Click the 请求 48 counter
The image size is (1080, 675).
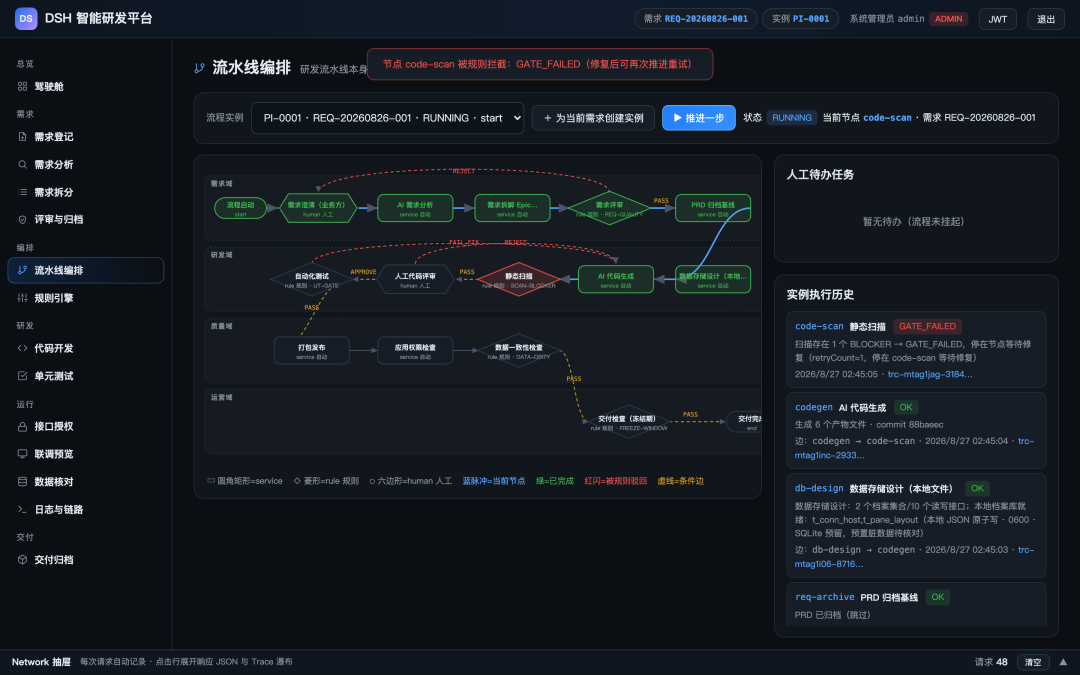tap(991, 662)
